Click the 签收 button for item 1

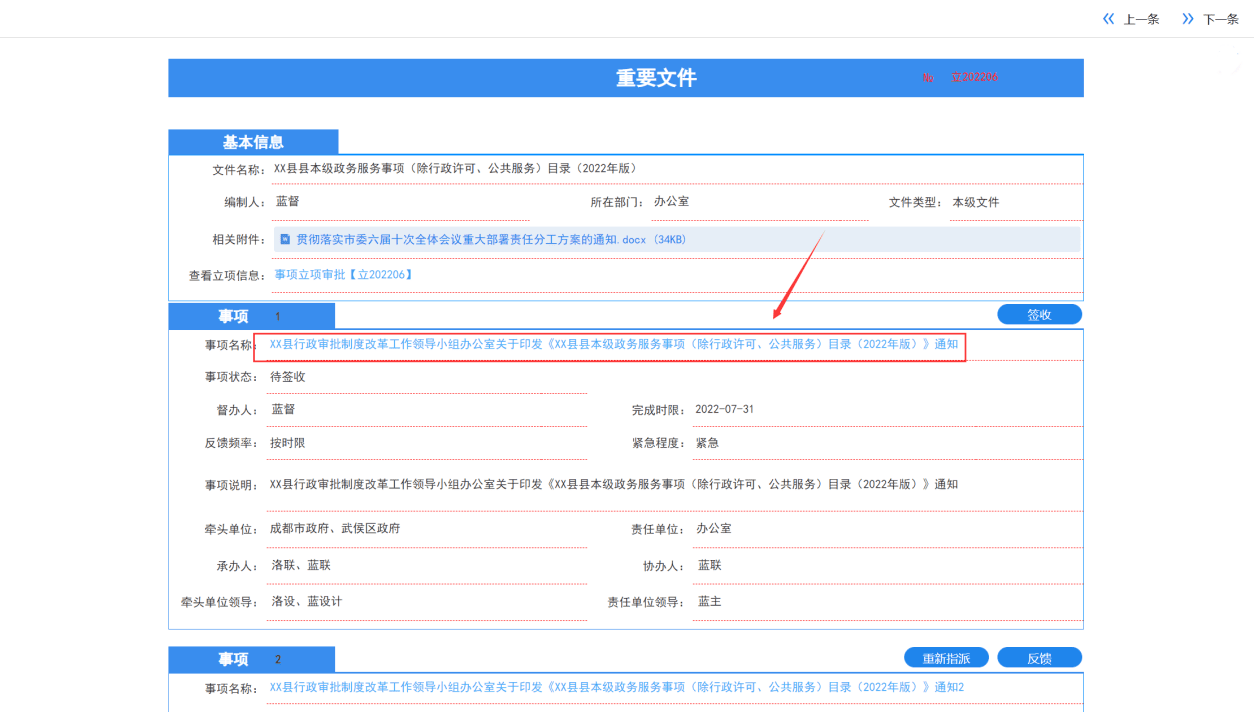click(x=1039, y=314)
